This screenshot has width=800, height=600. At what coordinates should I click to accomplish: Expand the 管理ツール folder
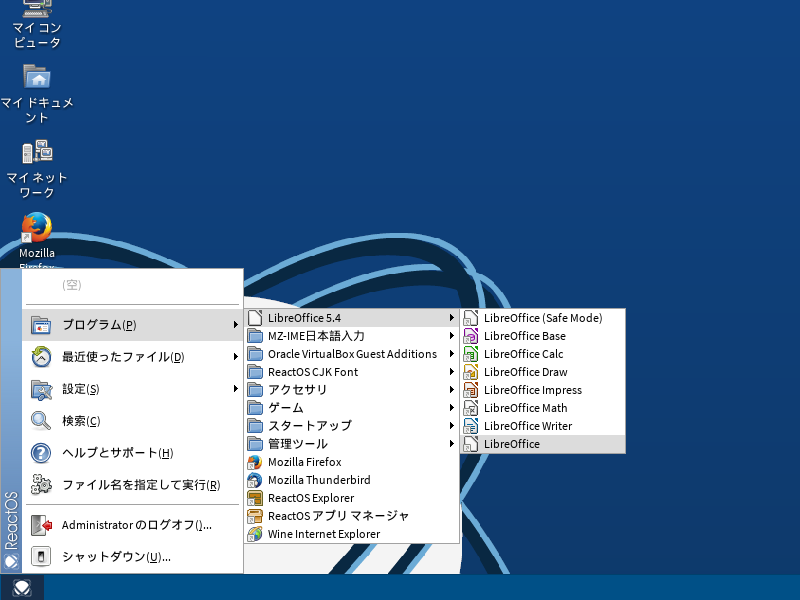[x=297, y=444]
